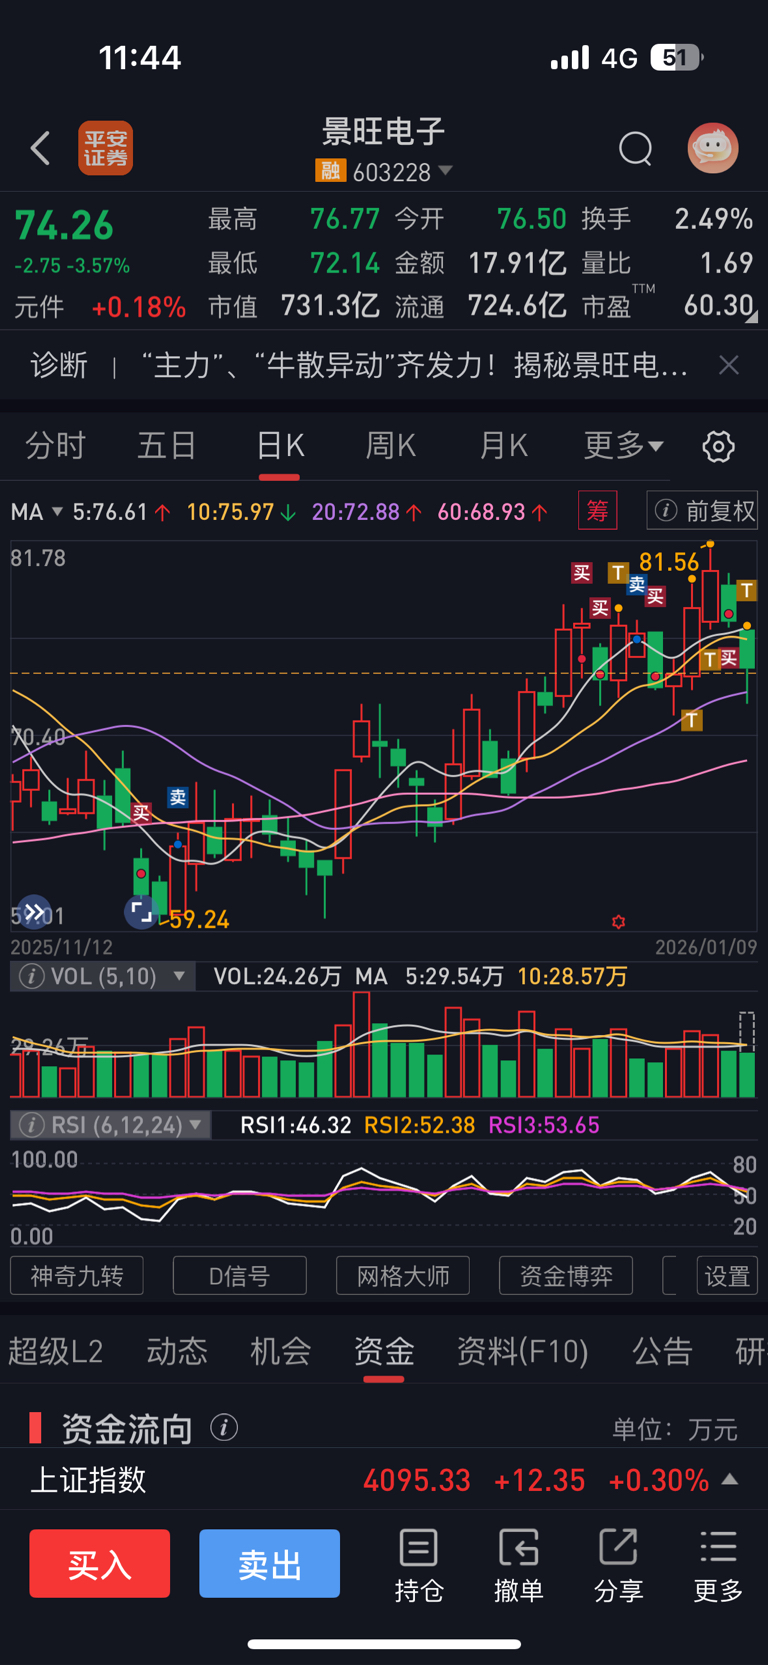Open chart settings gear icon
This screenshot has height=1665, width=769.
(718, 446)
